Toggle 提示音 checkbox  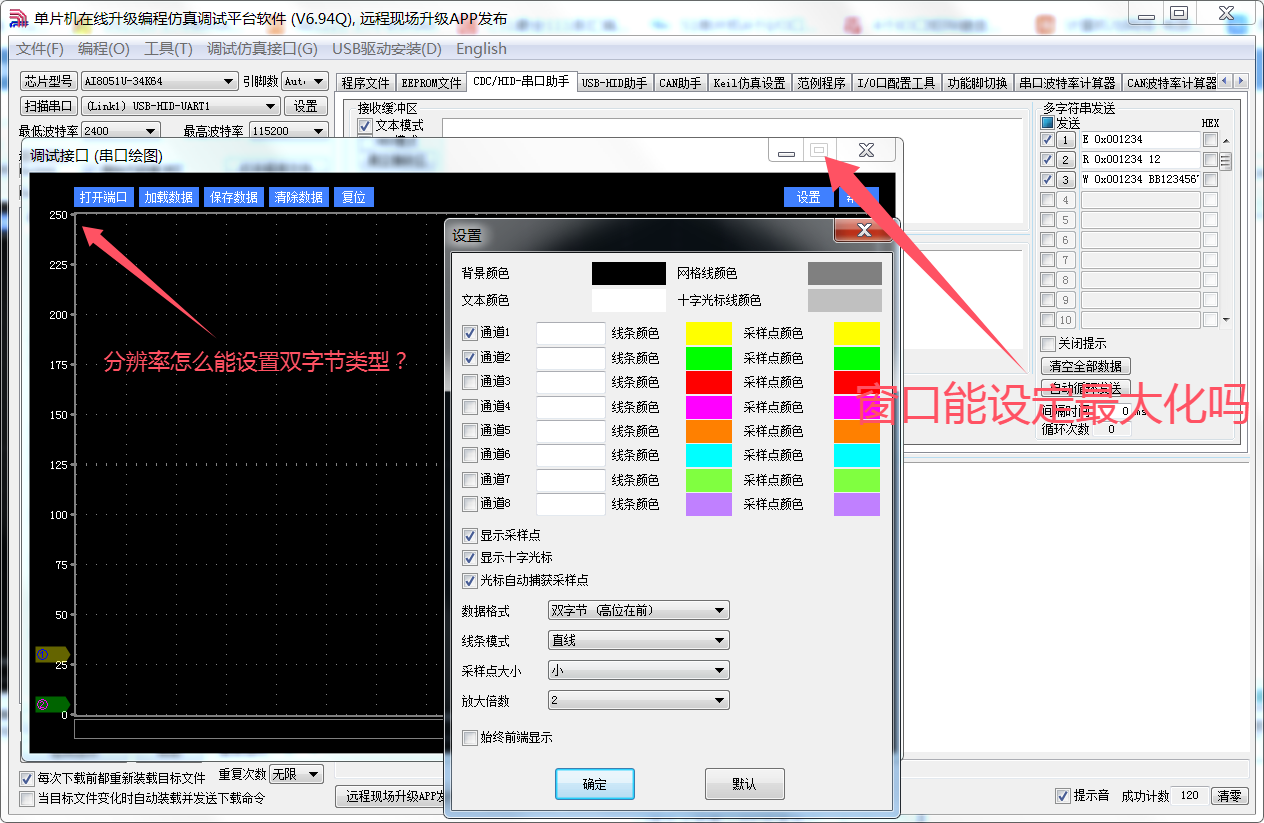coord(1063,796)
